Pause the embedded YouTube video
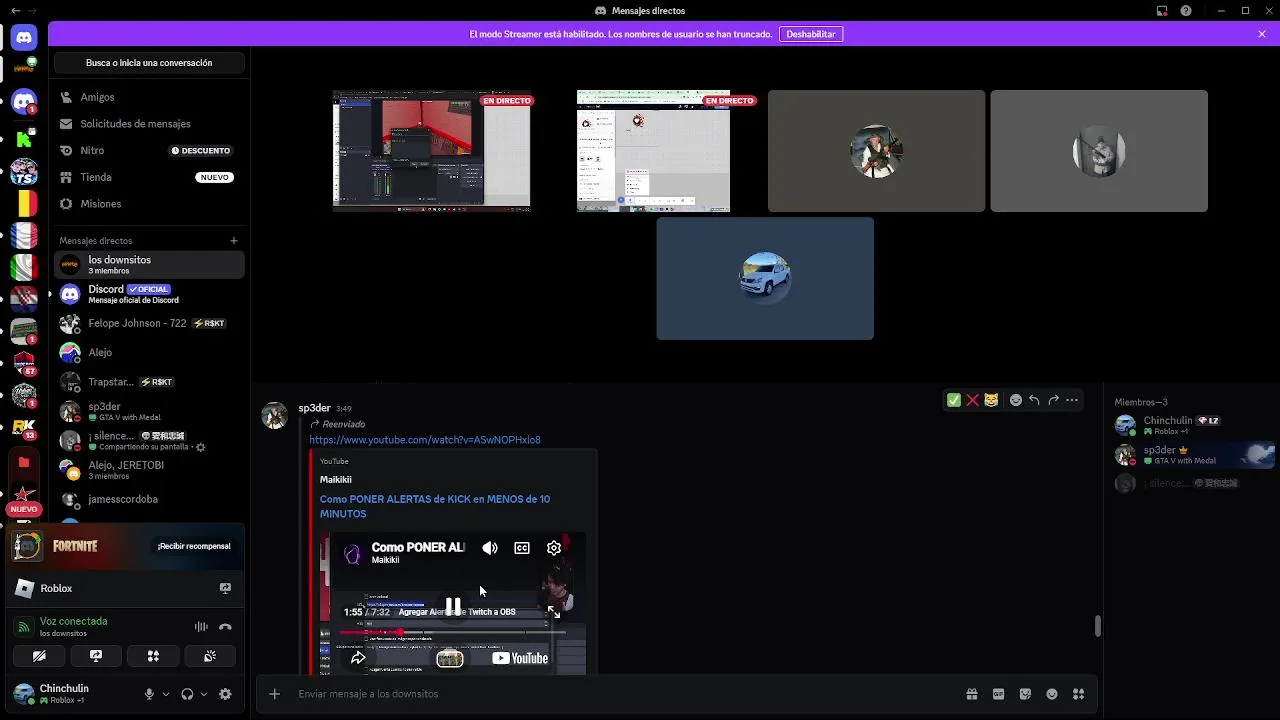Screen dimensions: 1280x720 [x=453, y=606]
